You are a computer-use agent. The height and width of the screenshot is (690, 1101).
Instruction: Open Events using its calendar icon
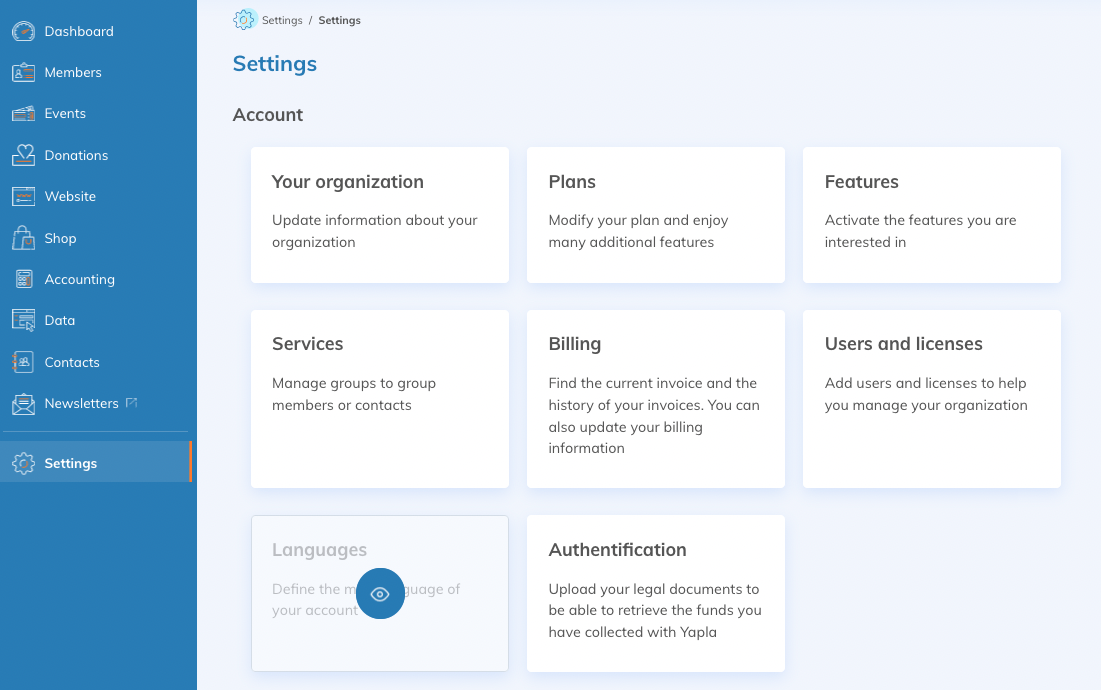pyautogui.click(x=22, y=113)
